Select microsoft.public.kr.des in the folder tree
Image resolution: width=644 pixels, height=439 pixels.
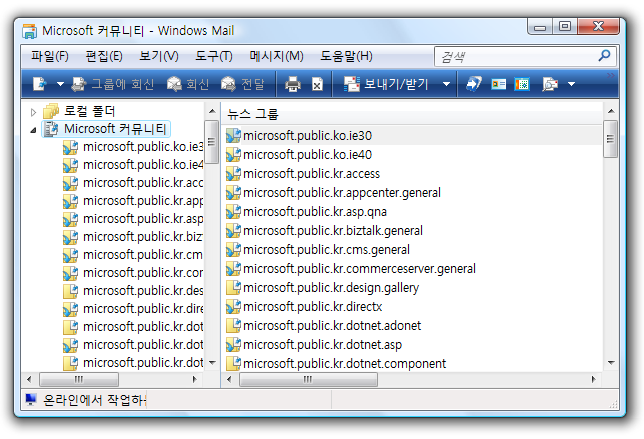[143, 291]
